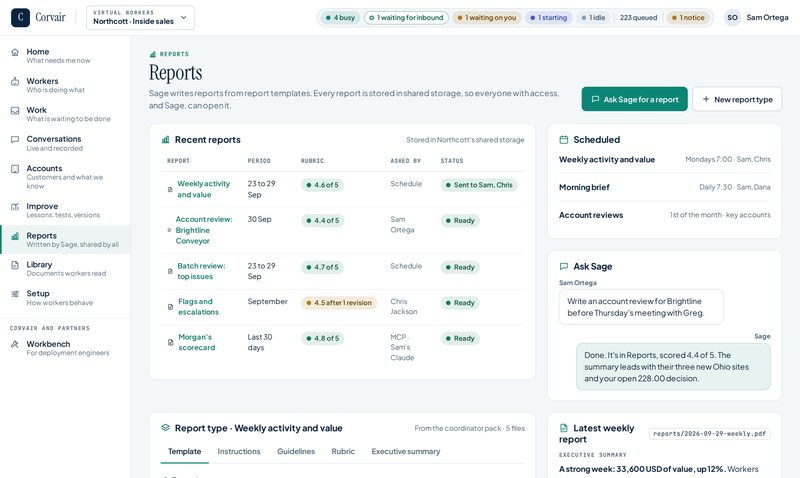800x478 pixels.
Task: Click the Recent reports chart icon
Action: [165, 140]
